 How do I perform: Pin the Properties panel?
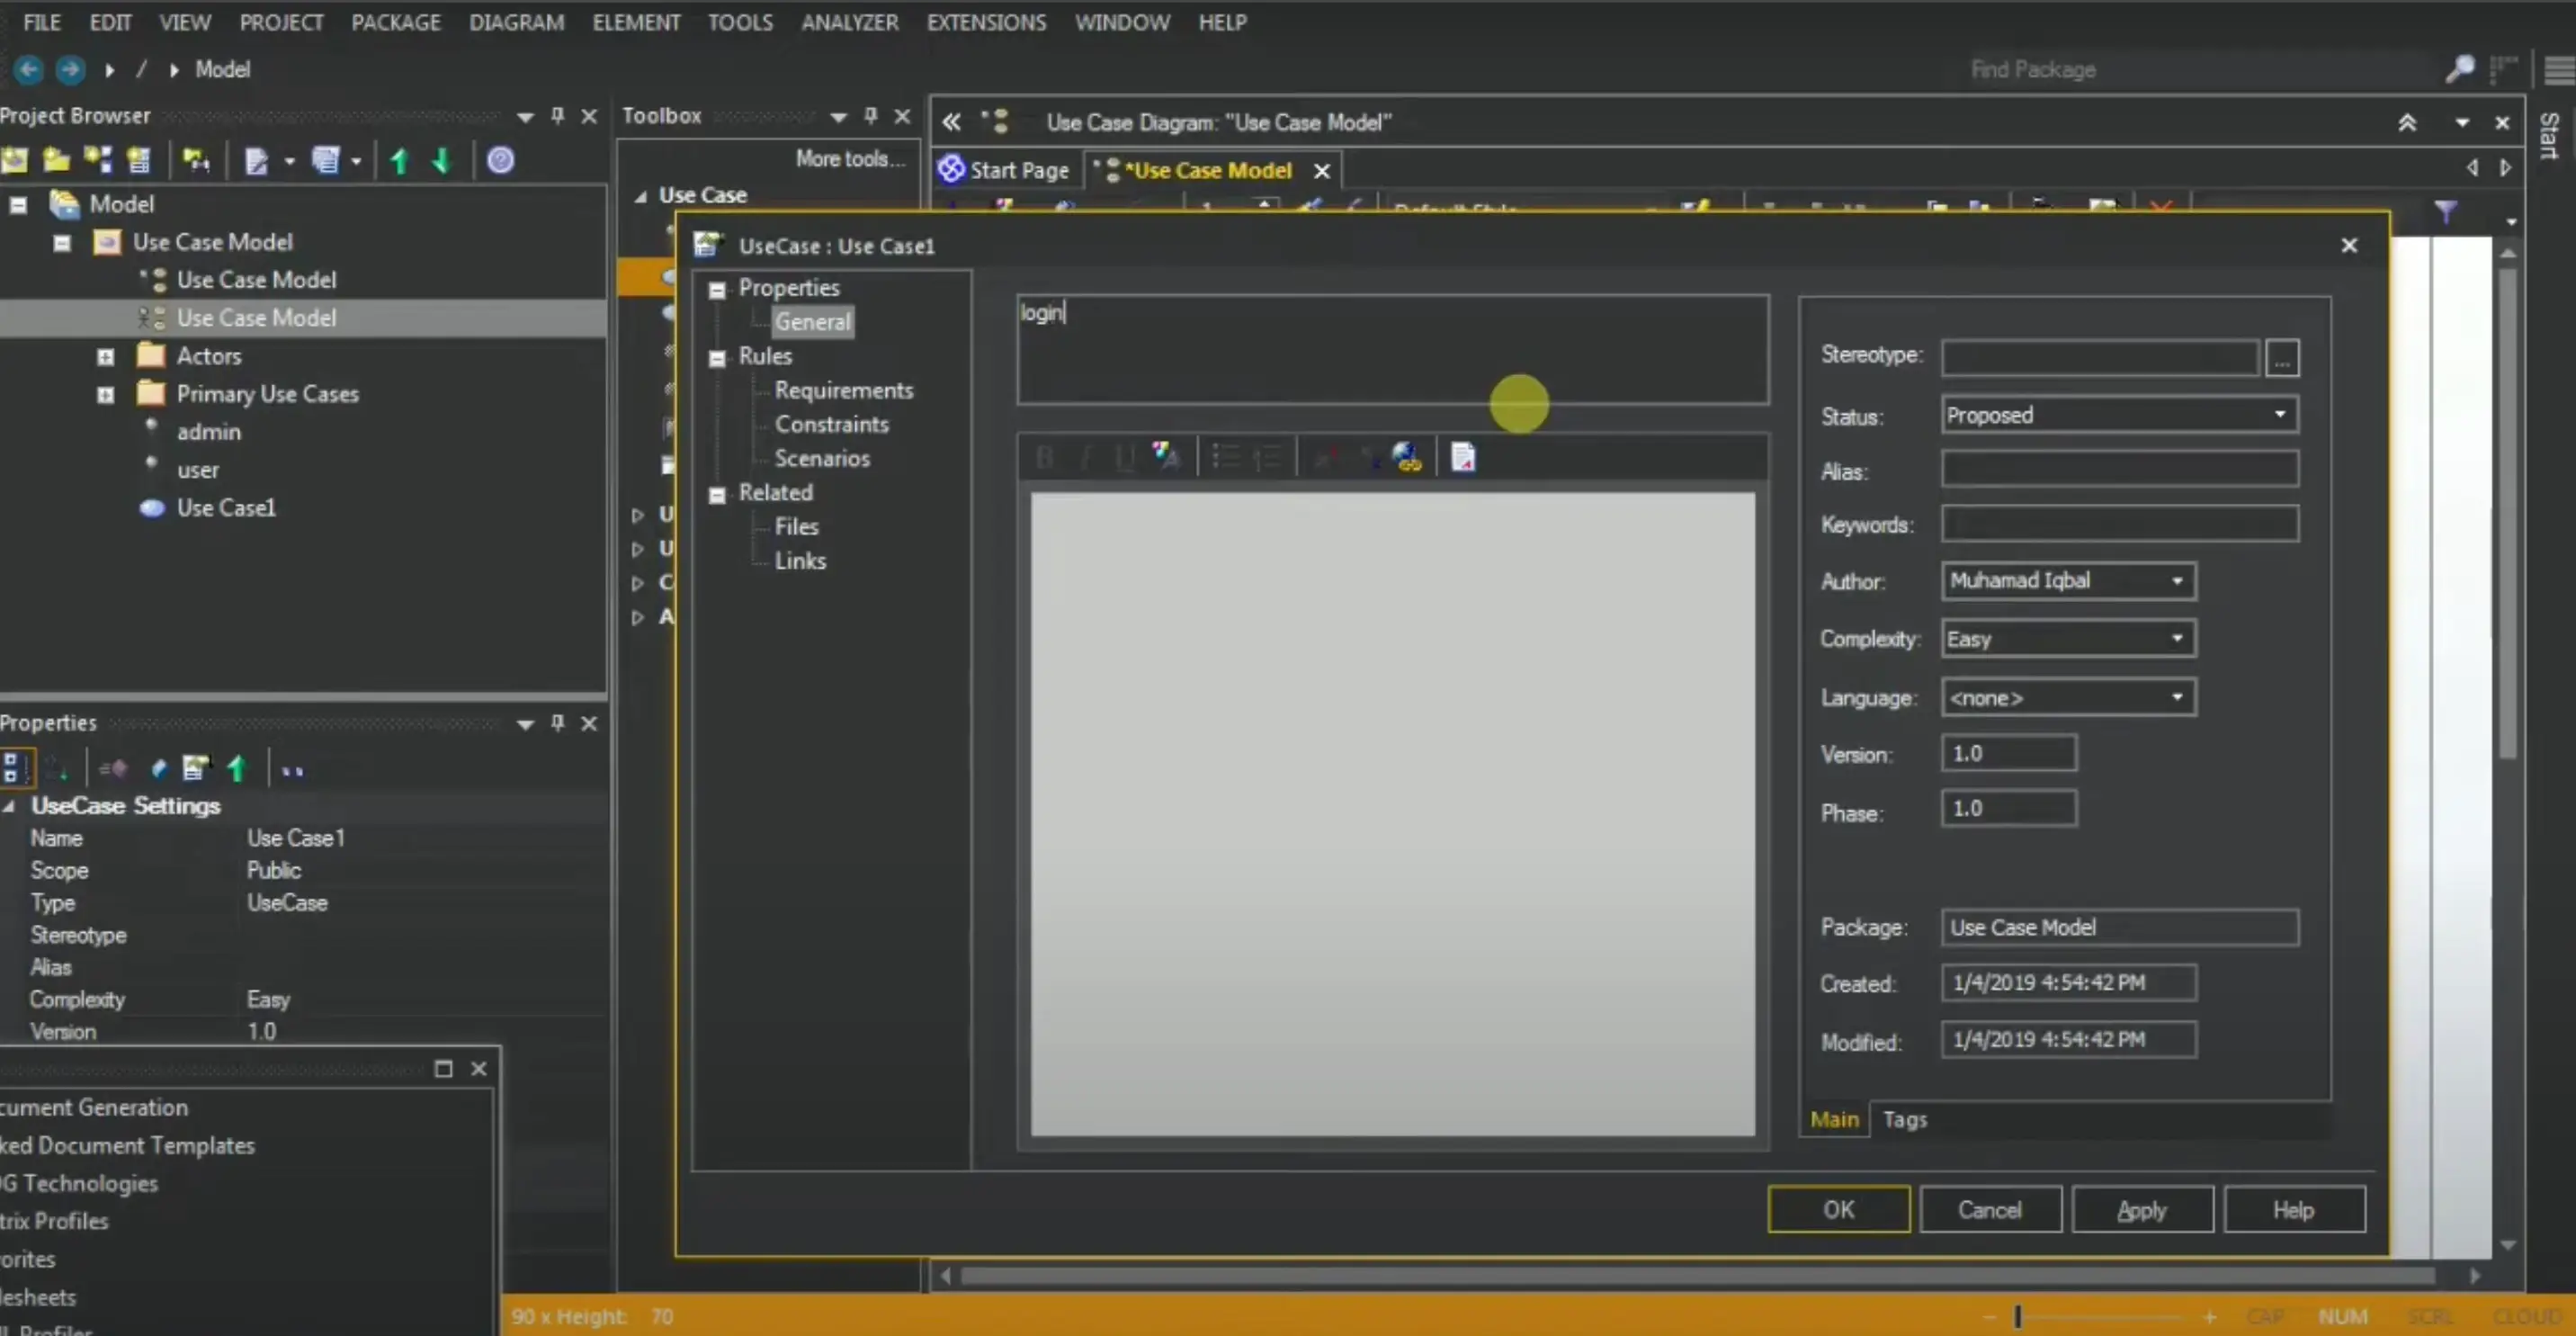tap(558, 723)
